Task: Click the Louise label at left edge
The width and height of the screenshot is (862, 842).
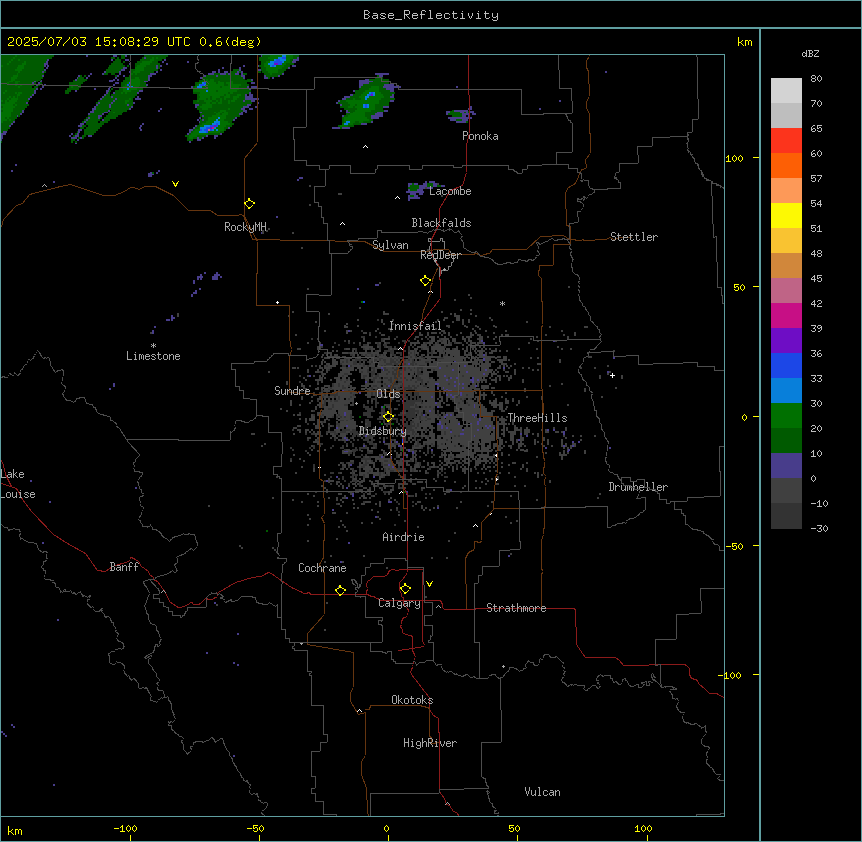Action: coord(18,494)
